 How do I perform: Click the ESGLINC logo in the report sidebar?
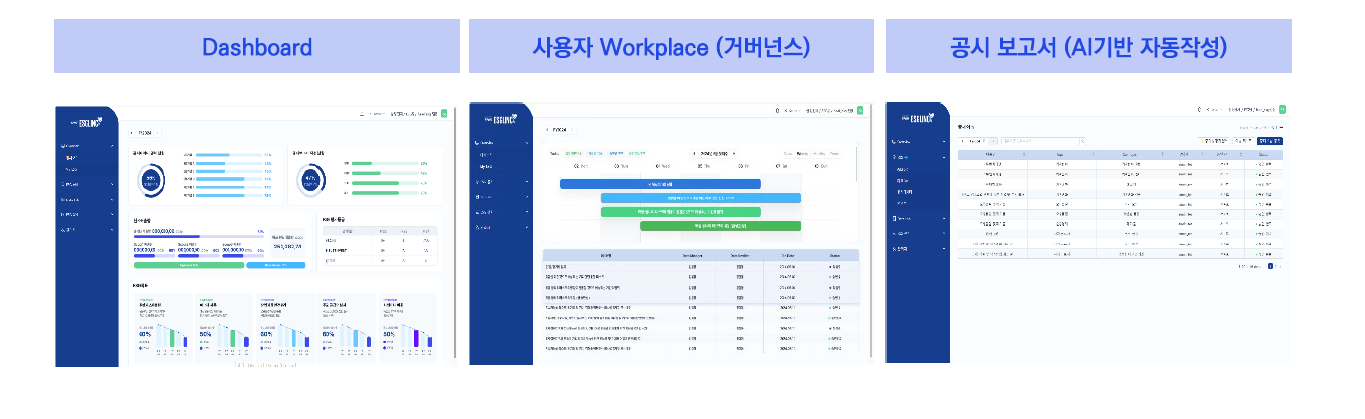click(x=918, y=120)
